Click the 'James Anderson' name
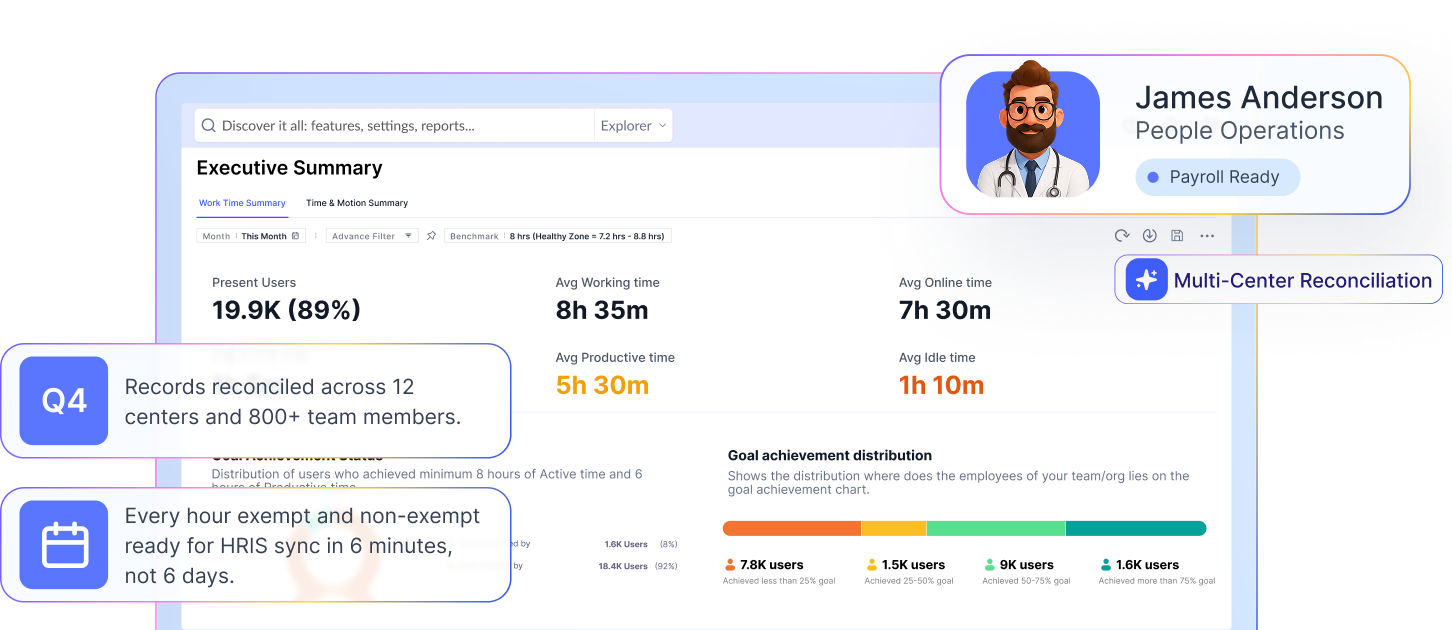The width and height of the screenshot is (1452, 630). 1259,98
